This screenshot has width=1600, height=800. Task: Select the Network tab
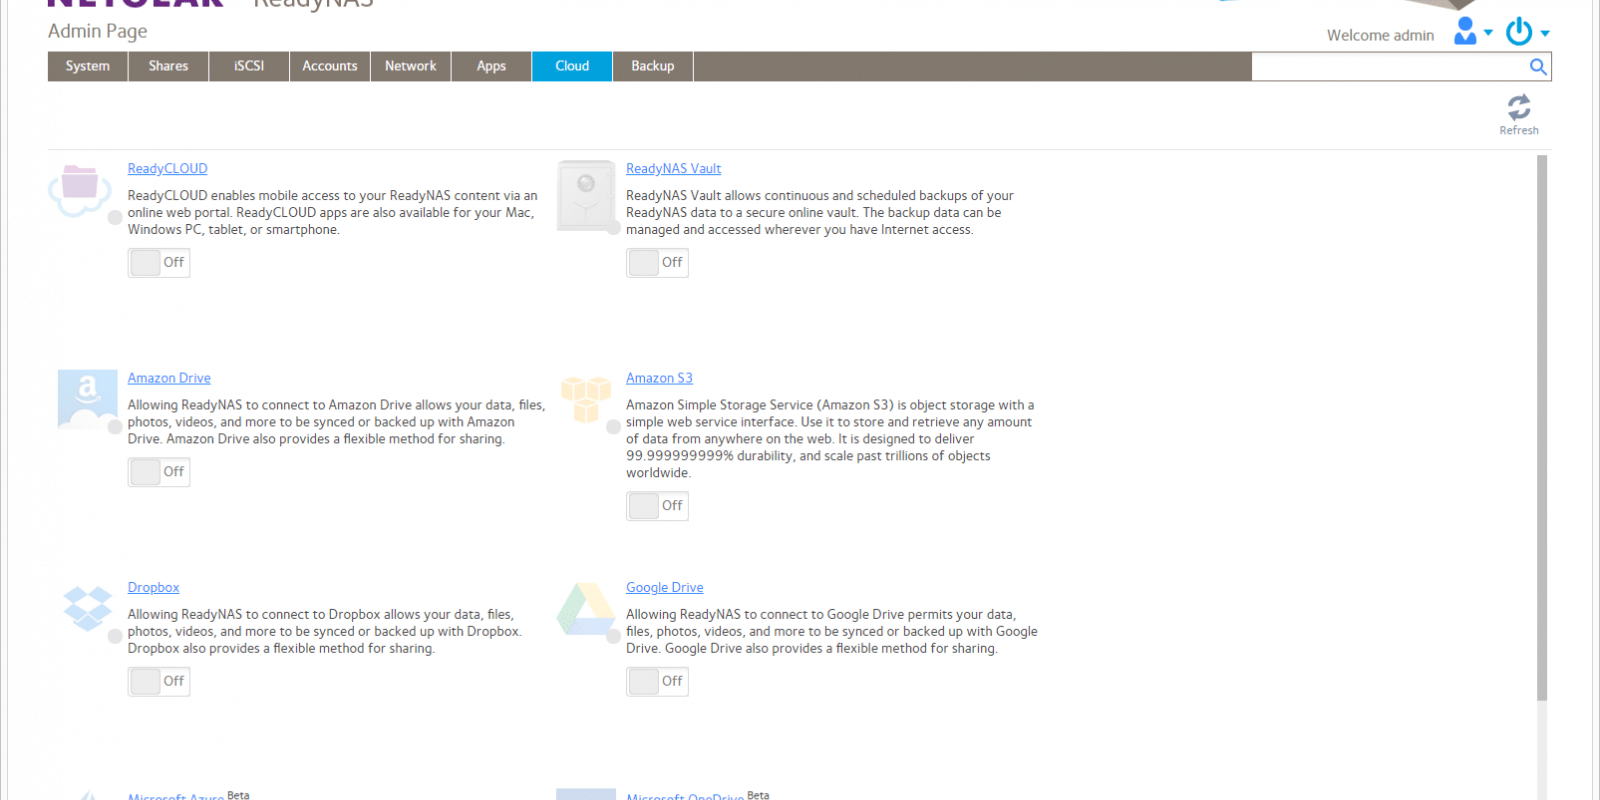click(x=411, y=66)
